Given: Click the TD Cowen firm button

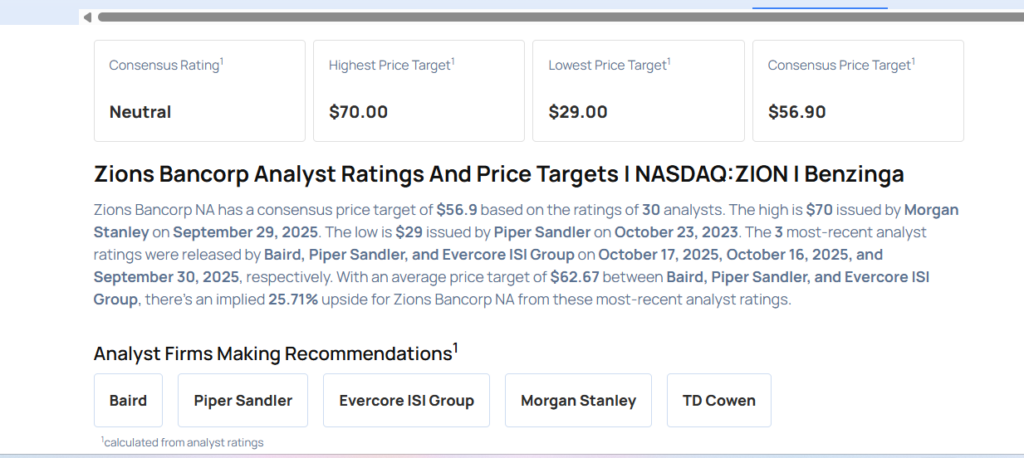Looking at the screenshot, I should [719, 400].
